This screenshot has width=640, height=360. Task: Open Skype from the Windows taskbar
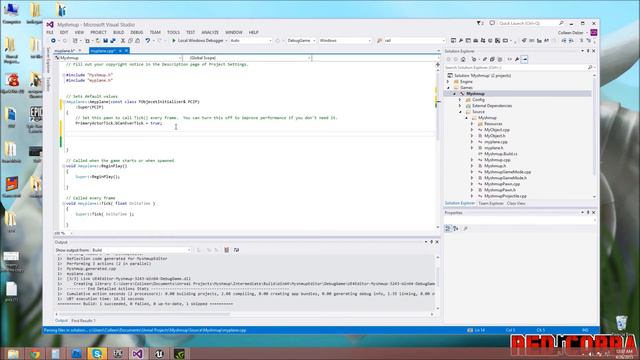click(x=97, y=353)
